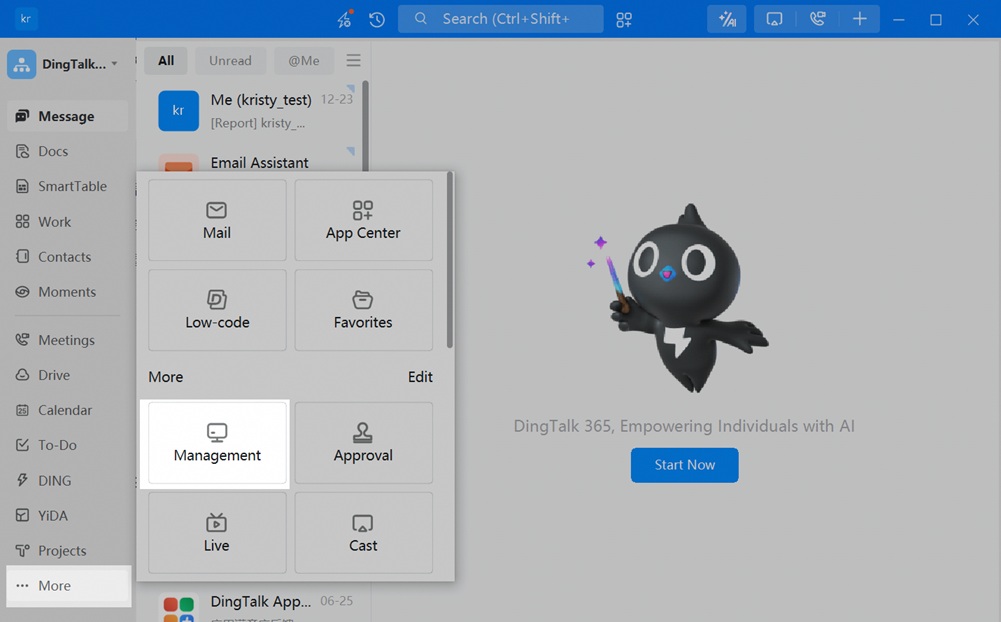Open Projects from the sidebar

pos(68,550)
